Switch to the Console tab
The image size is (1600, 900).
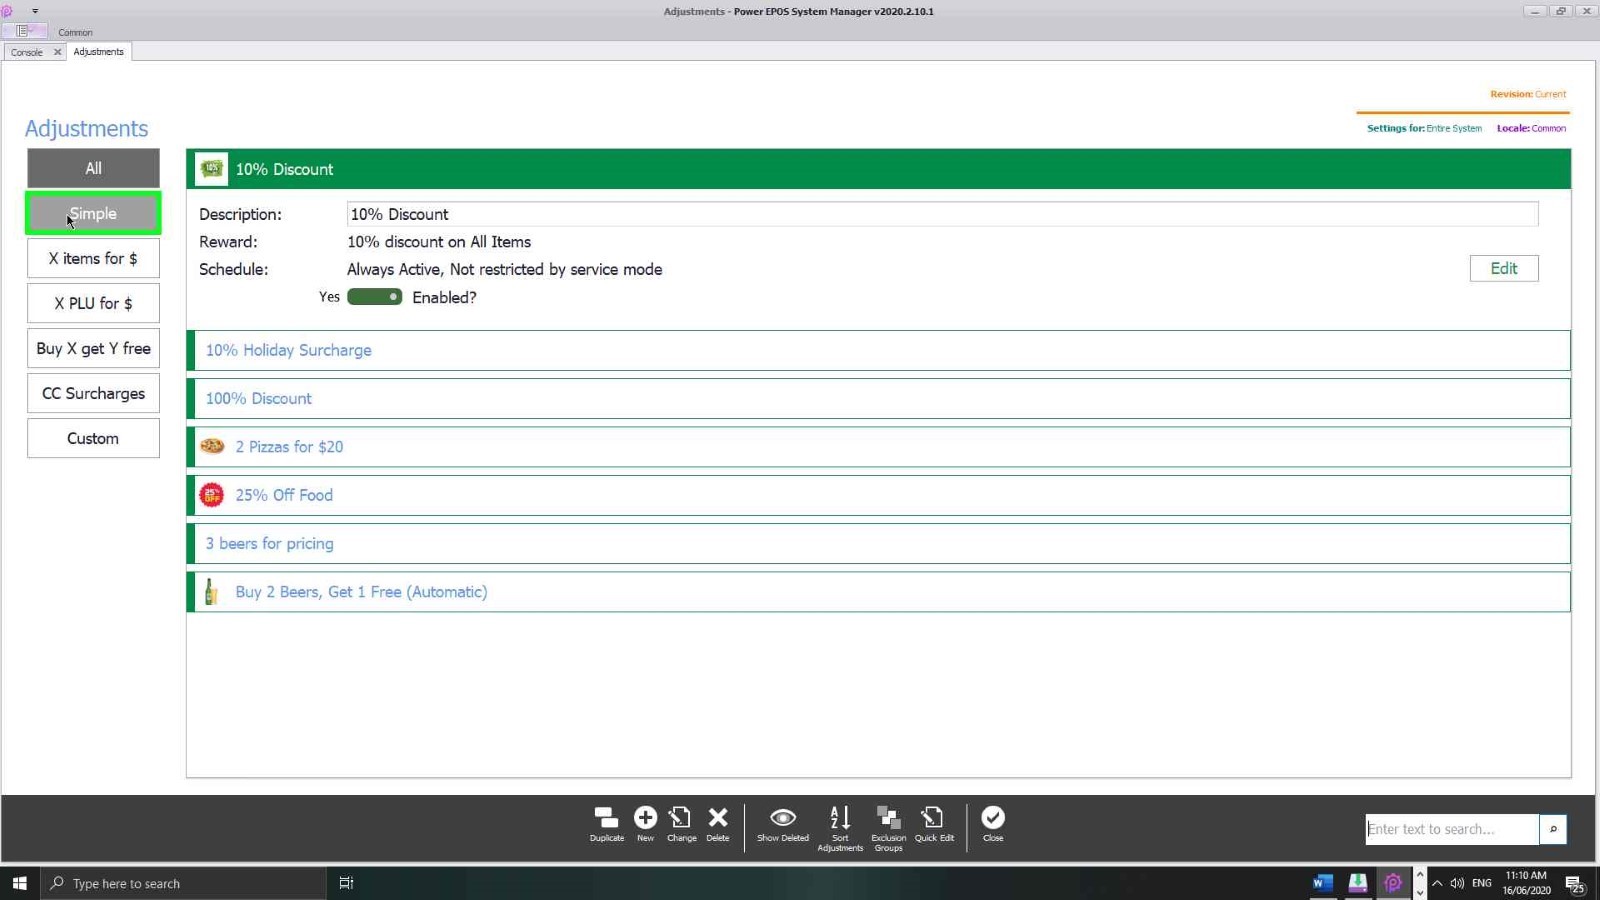click(27, 52)
